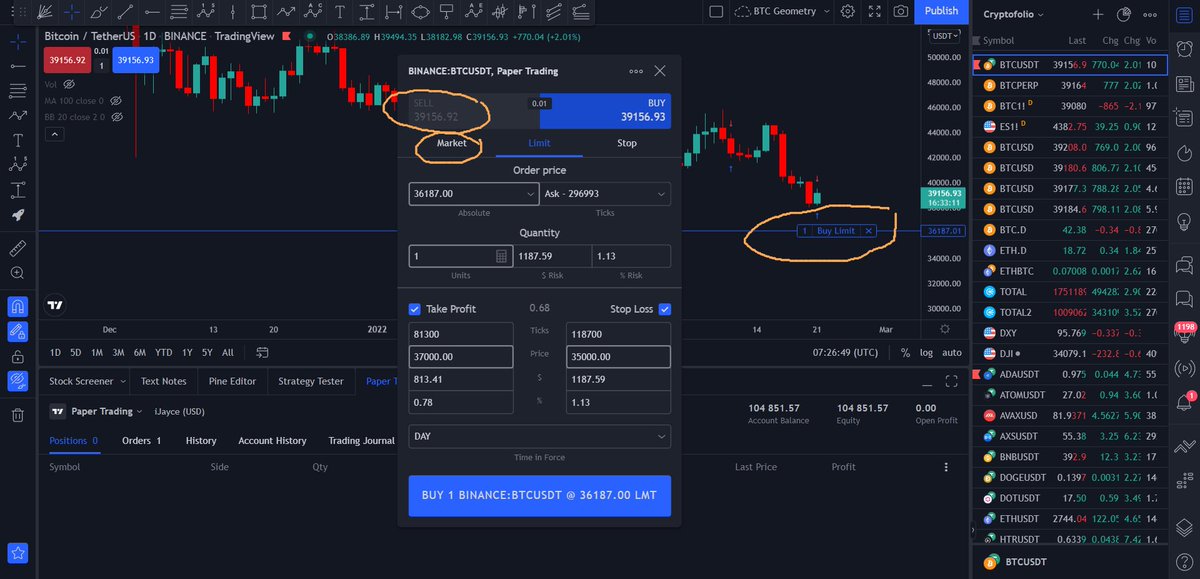Screen dimensions: 1200x579
Task: Click the fullscreen mode icon
Action: pos(875,12)
